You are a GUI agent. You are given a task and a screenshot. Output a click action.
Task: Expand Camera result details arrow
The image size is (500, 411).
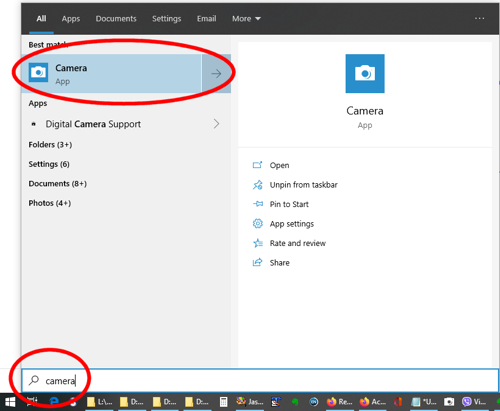pos(216,74)
